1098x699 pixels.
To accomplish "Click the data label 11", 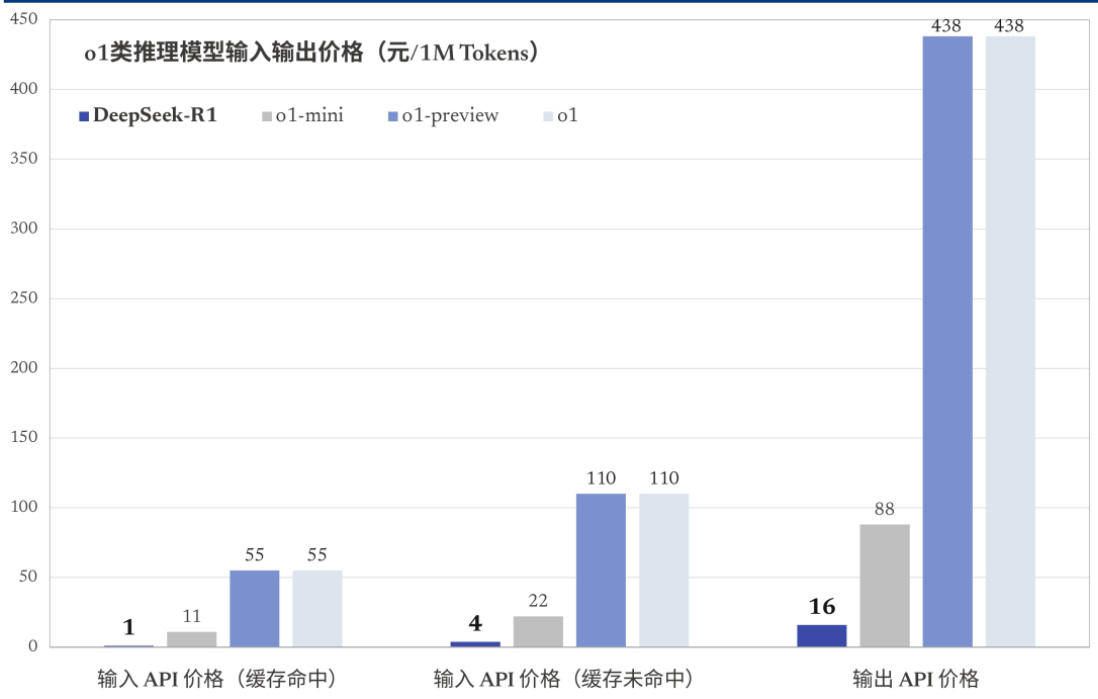I will point(192,616).
